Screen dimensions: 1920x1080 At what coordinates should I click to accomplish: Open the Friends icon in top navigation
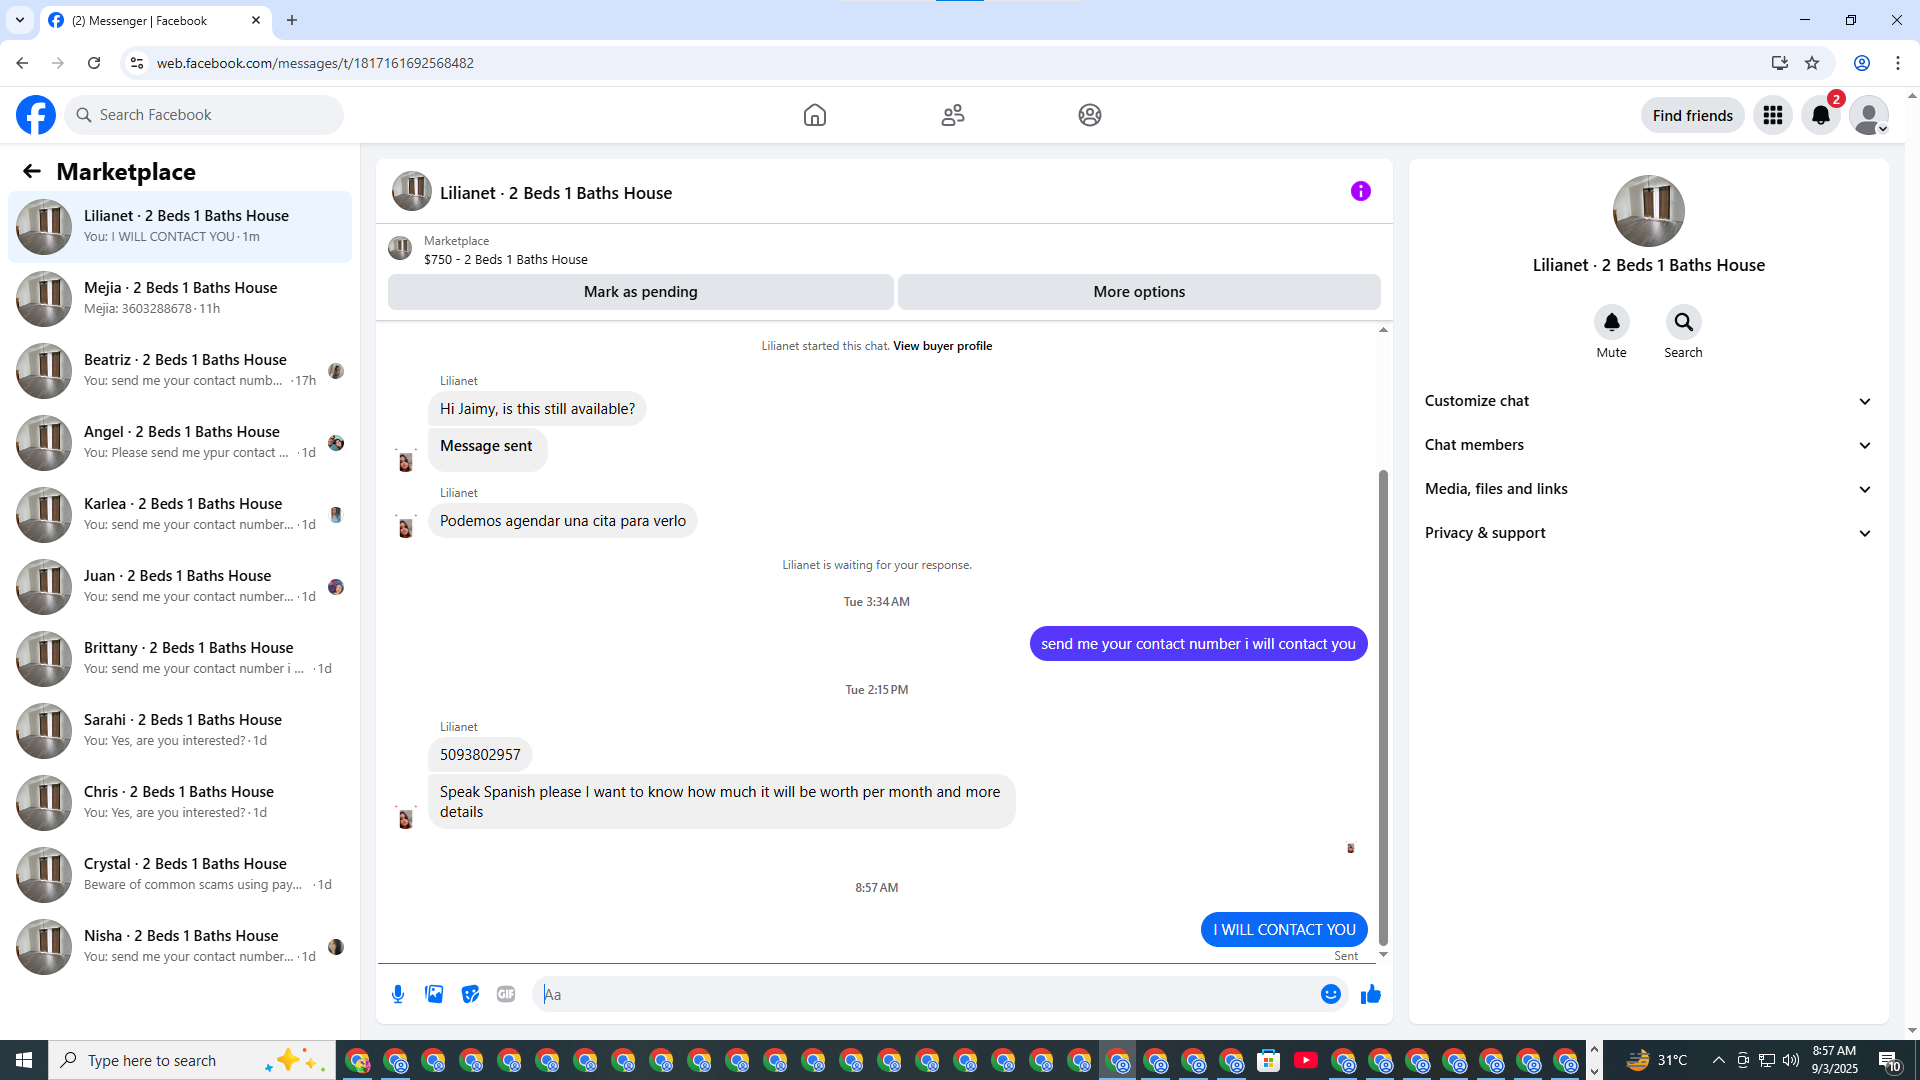pyautogui.click(x=953, y=115)
